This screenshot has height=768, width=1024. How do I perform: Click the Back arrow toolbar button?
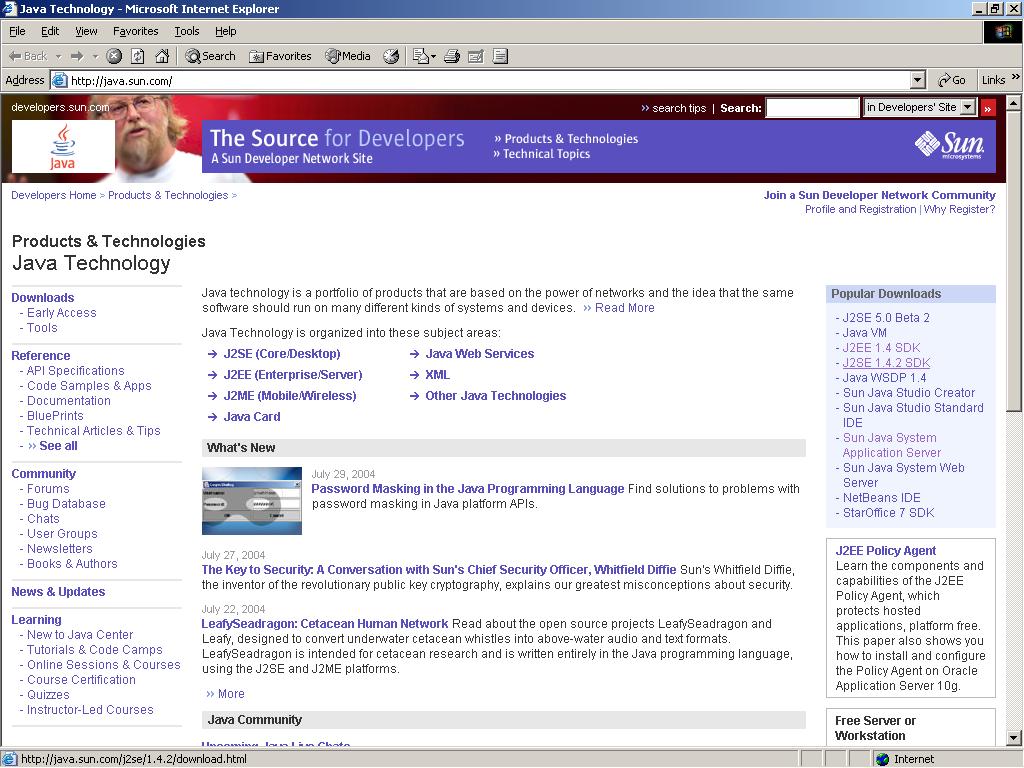coord(27,56)
